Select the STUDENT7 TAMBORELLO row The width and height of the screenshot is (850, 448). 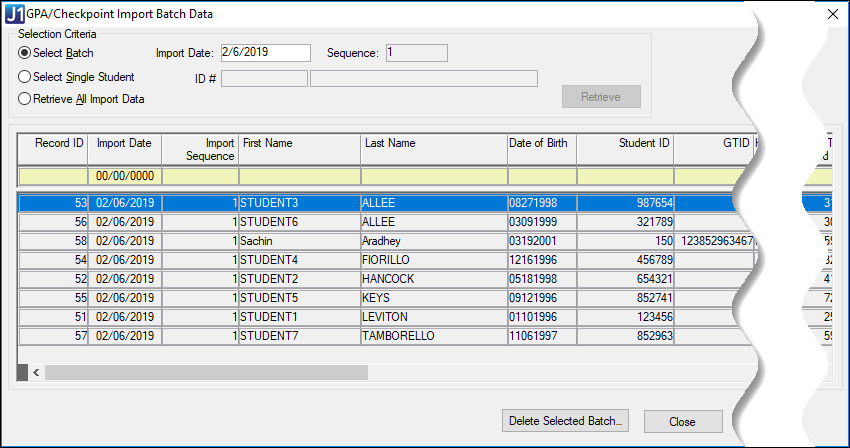click(x=300, y=336)
